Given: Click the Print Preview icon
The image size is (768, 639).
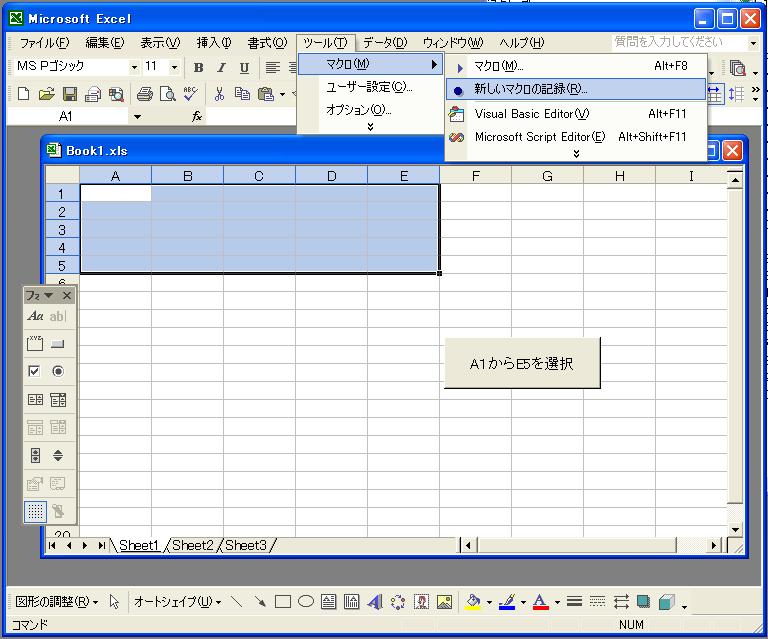Looking at the screenshot, I should [168, 94].
